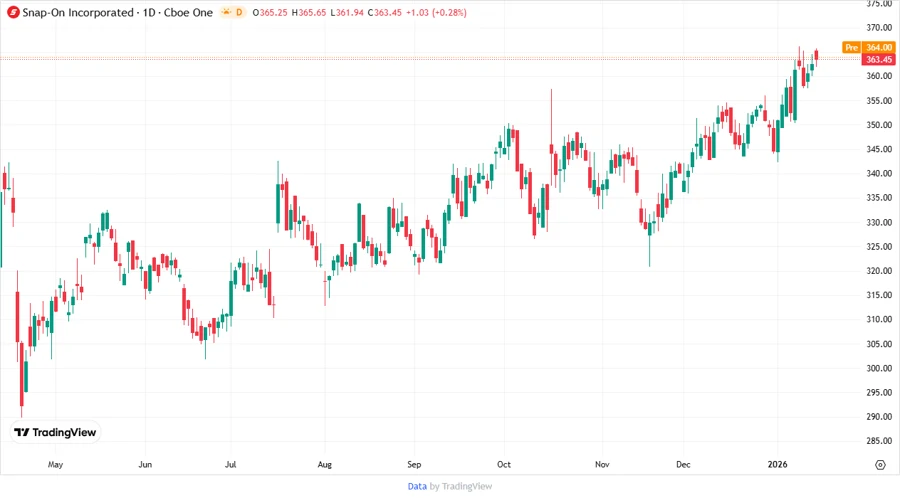Click the Oct label on time axis
The image size is (900, 498).
pyautogui.click(x=503, y=464)
